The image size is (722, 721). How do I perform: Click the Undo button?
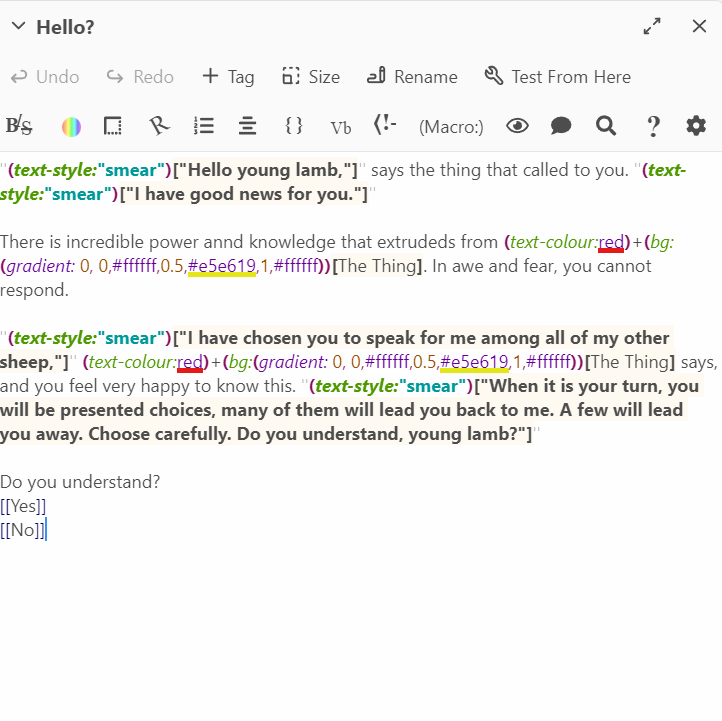point(45,77)
